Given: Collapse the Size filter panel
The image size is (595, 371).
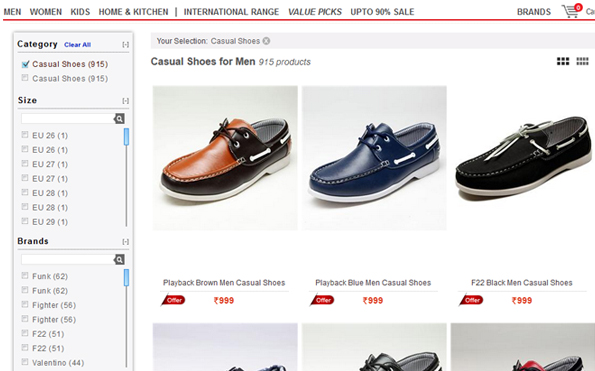Looking at the screenshot, I should [126, 101].
